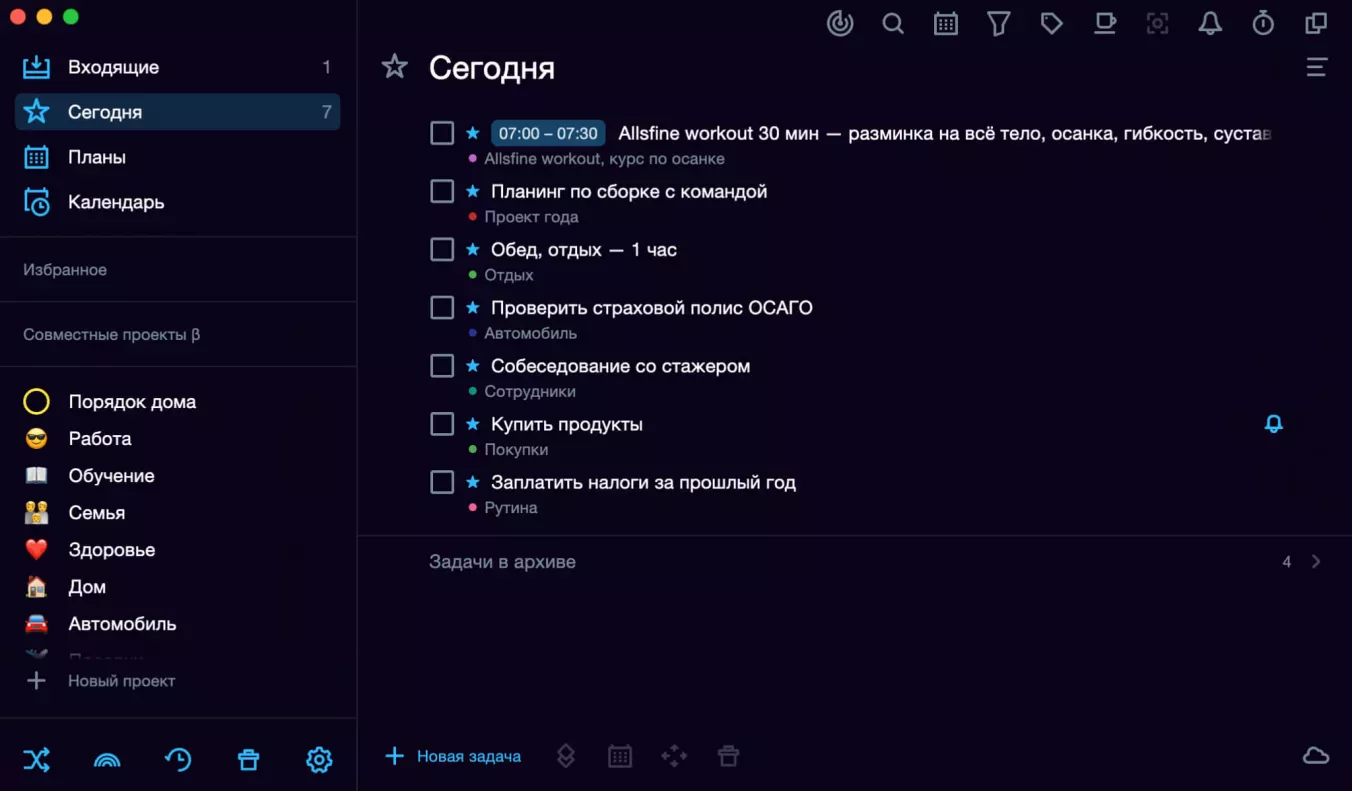Open settings gear in bottom sidebar
Screen dimensions: 1352x791
[319, 760]
